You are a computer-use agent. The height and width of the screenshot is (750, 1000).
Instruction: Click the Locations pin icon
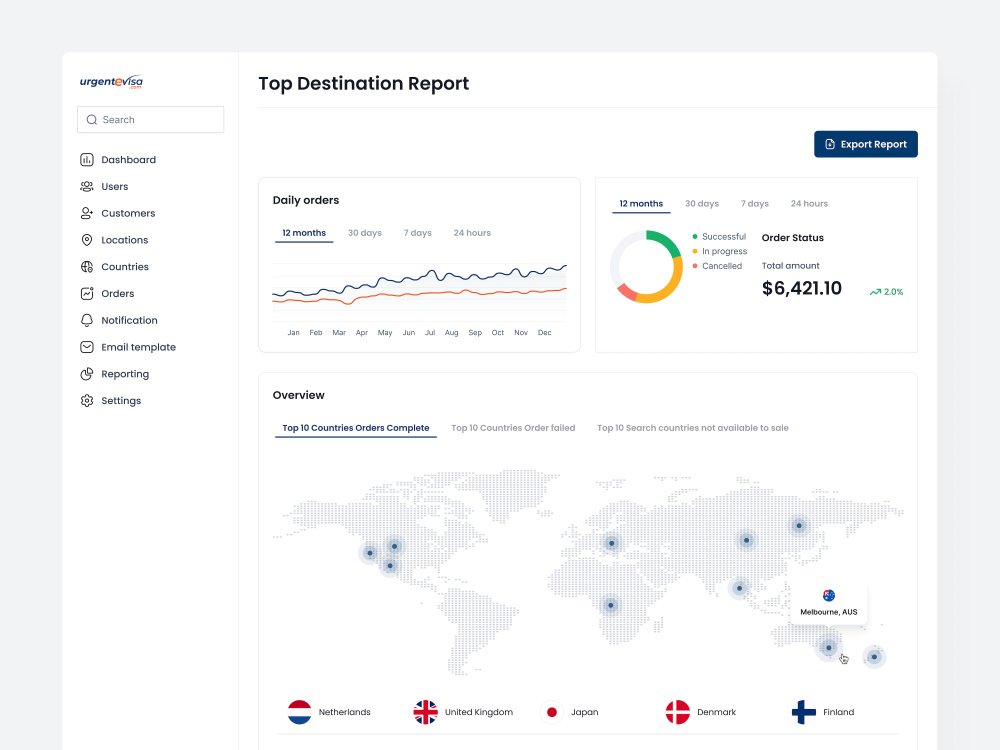click(x=87, y=240)
